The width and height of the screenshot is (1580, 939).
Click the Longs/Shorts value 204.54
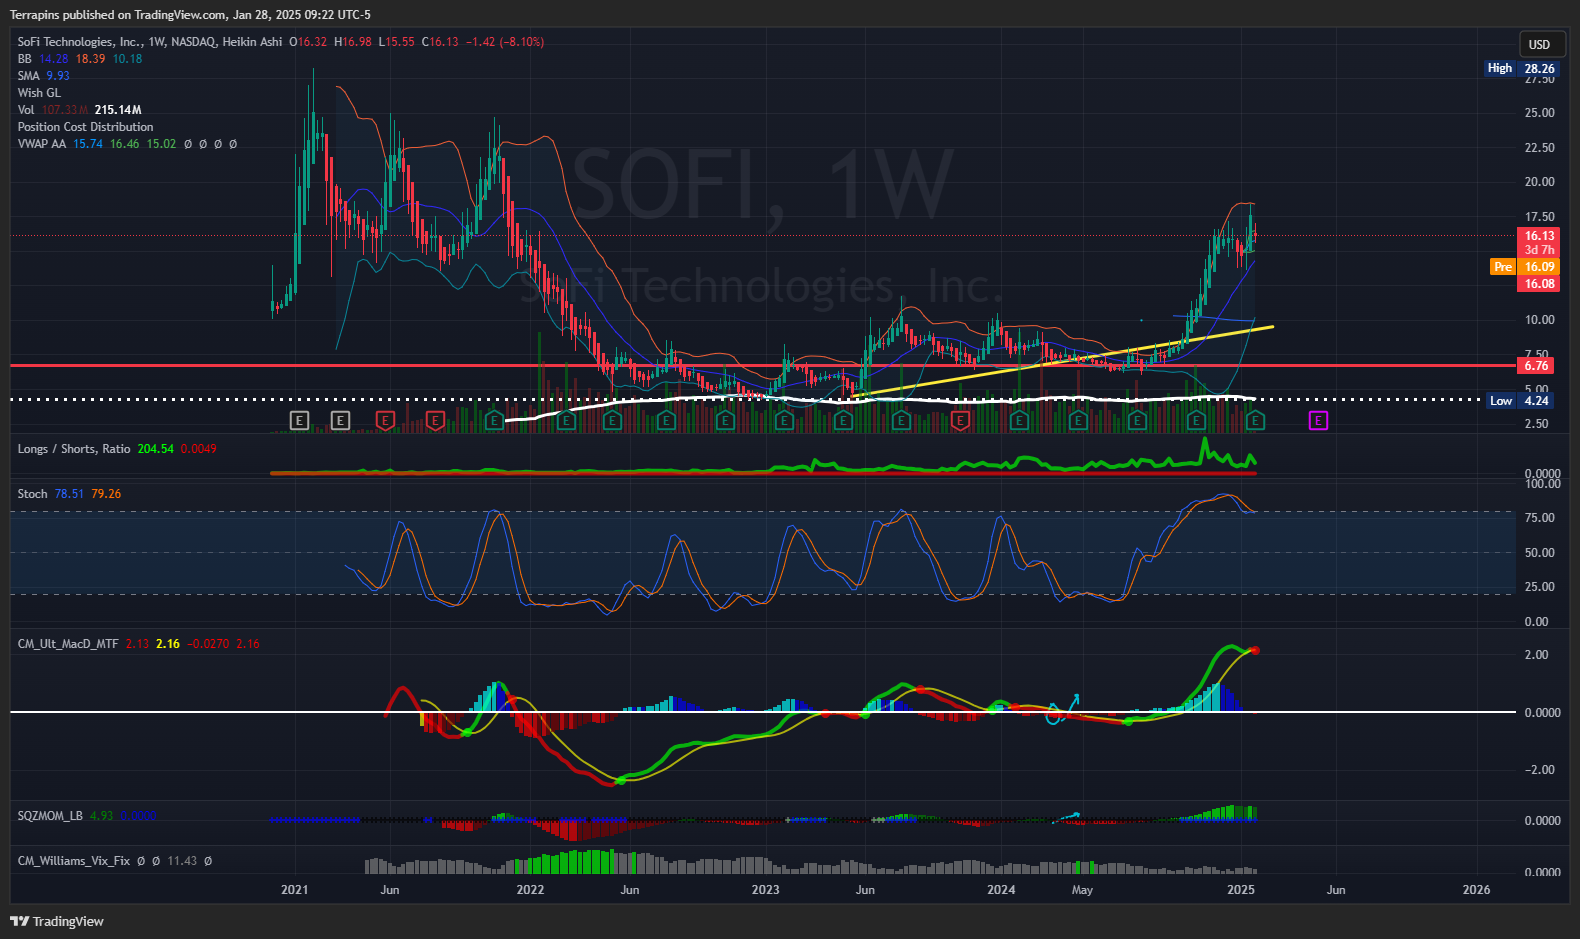156,449
